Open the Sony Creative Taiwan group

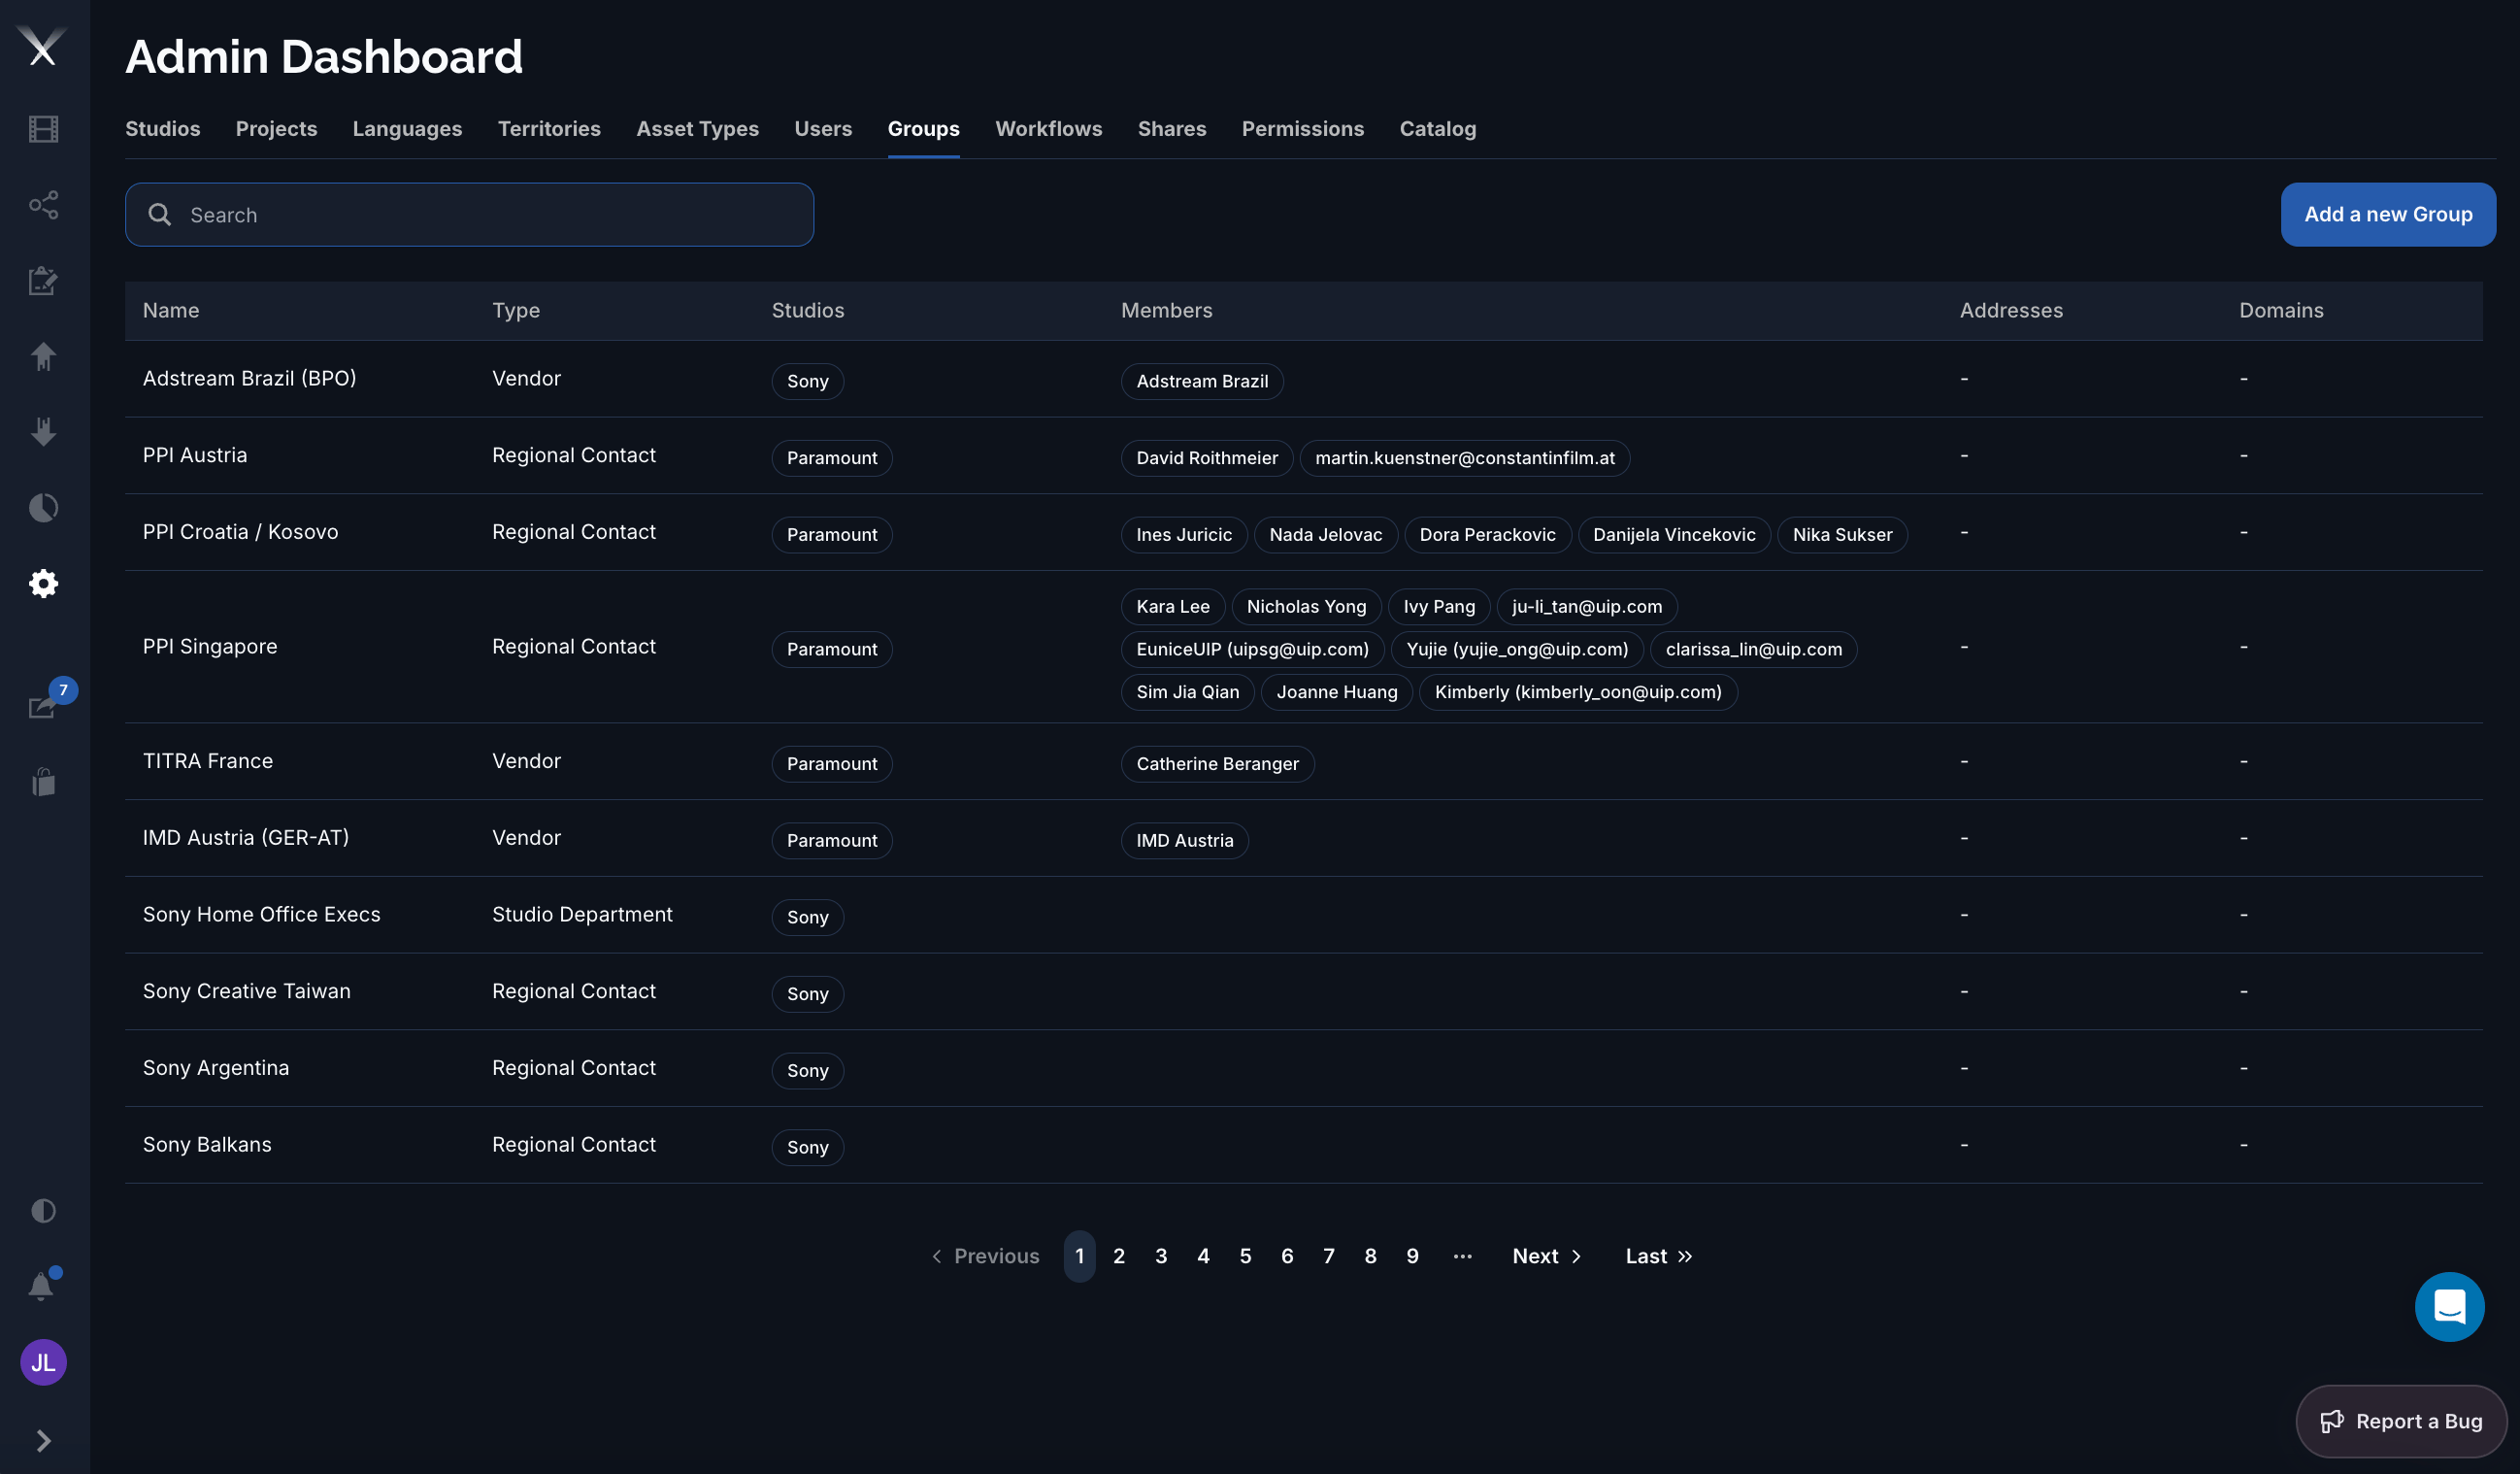pyautogui.click(x=246, y=991)
